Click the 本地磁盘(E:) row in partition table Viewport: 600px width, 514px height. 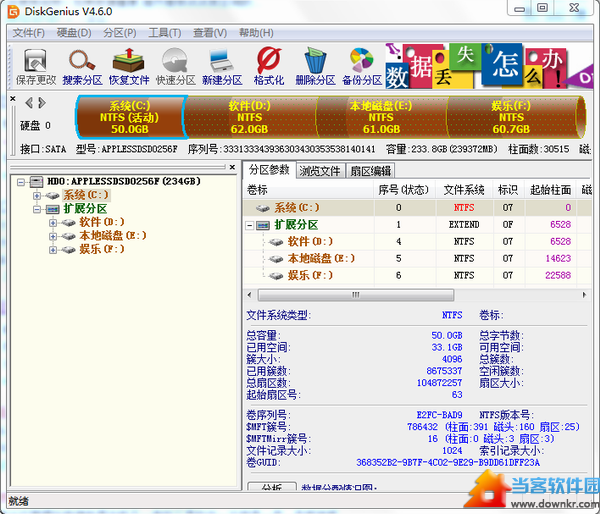tap(417, 258)
